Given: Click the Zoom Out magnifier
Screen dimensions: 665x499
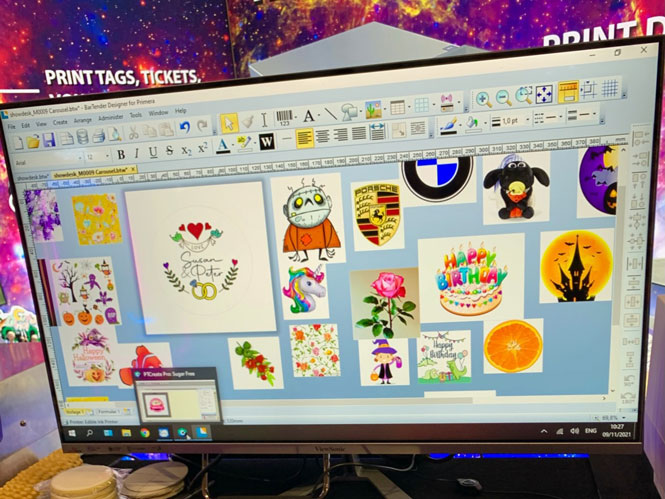Looking at the screenshot, I should pos(503,98).
